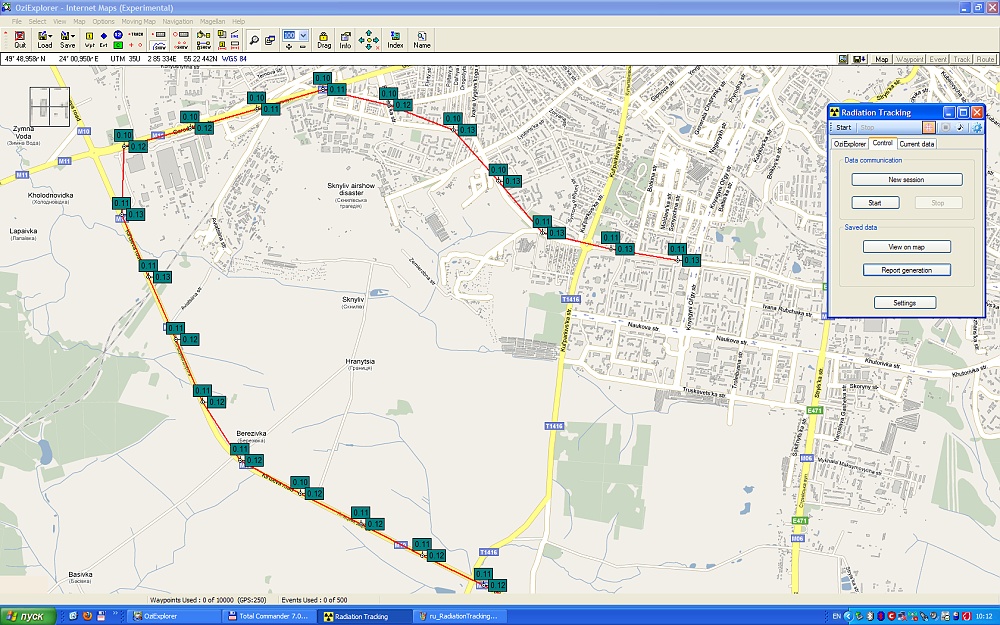Click the Quit toolbar icon
Viewport: 1000px width, 625px height.
click(20, 40)
